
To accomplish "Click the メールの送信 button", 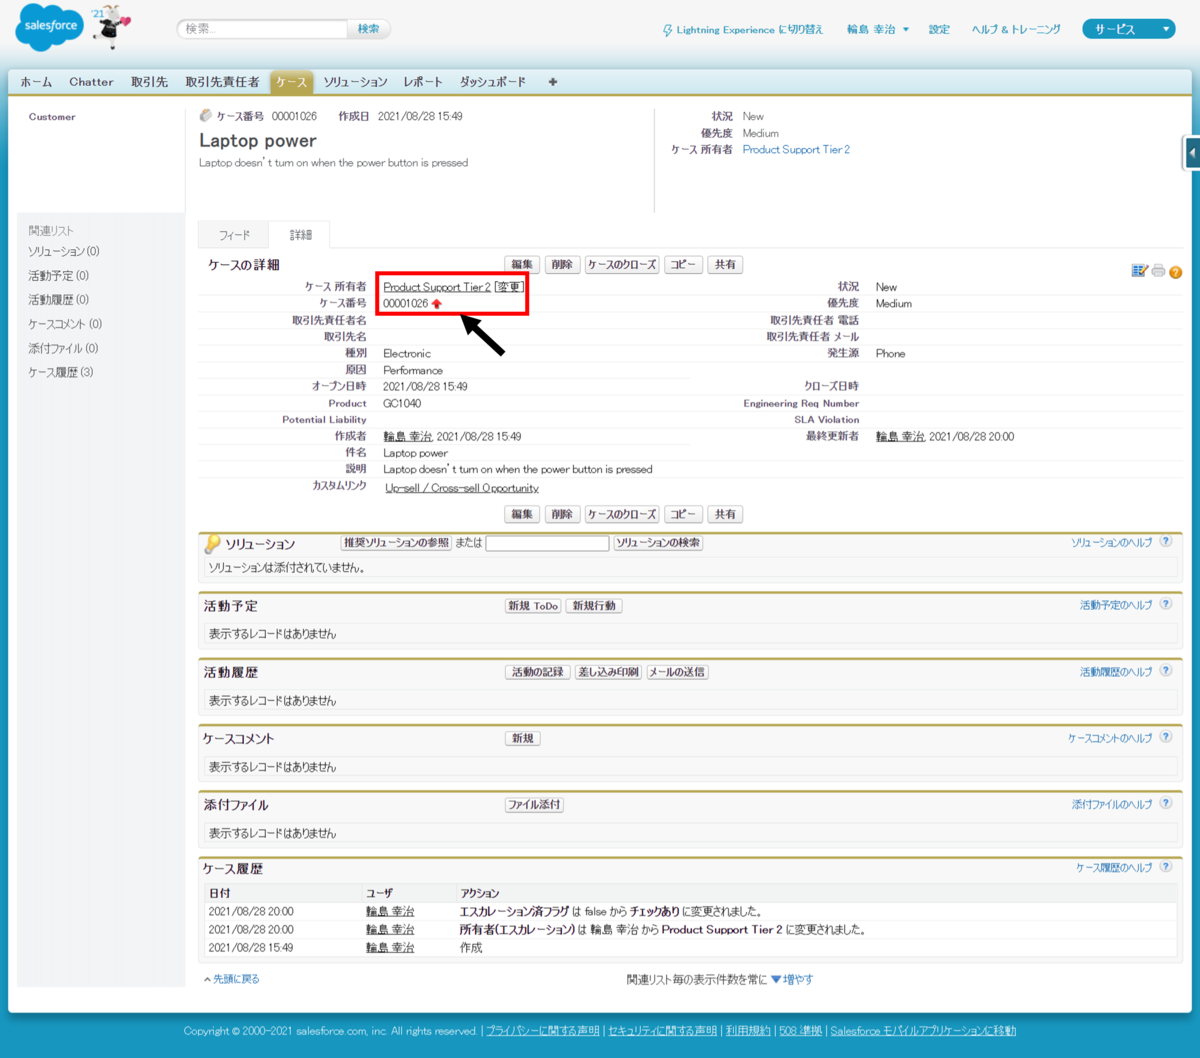I will [677, 672].
